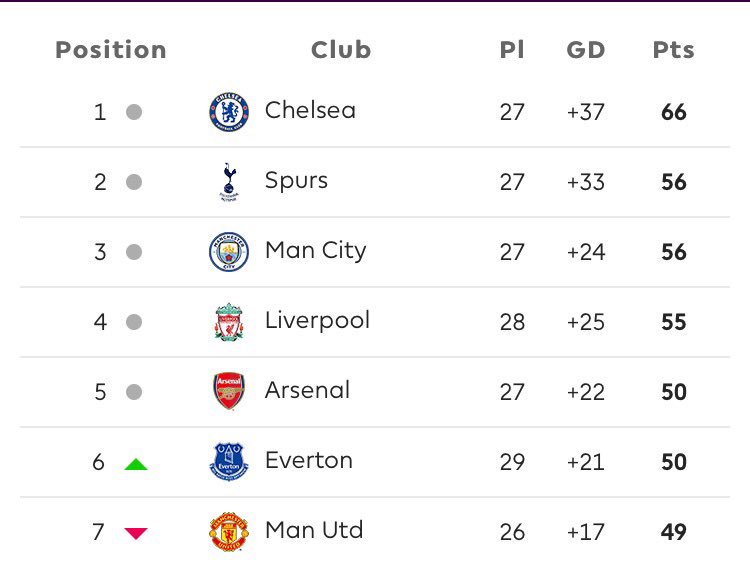Click the Liverpool club crest
The image size is (750, 563).
click(x=229, y=322)
